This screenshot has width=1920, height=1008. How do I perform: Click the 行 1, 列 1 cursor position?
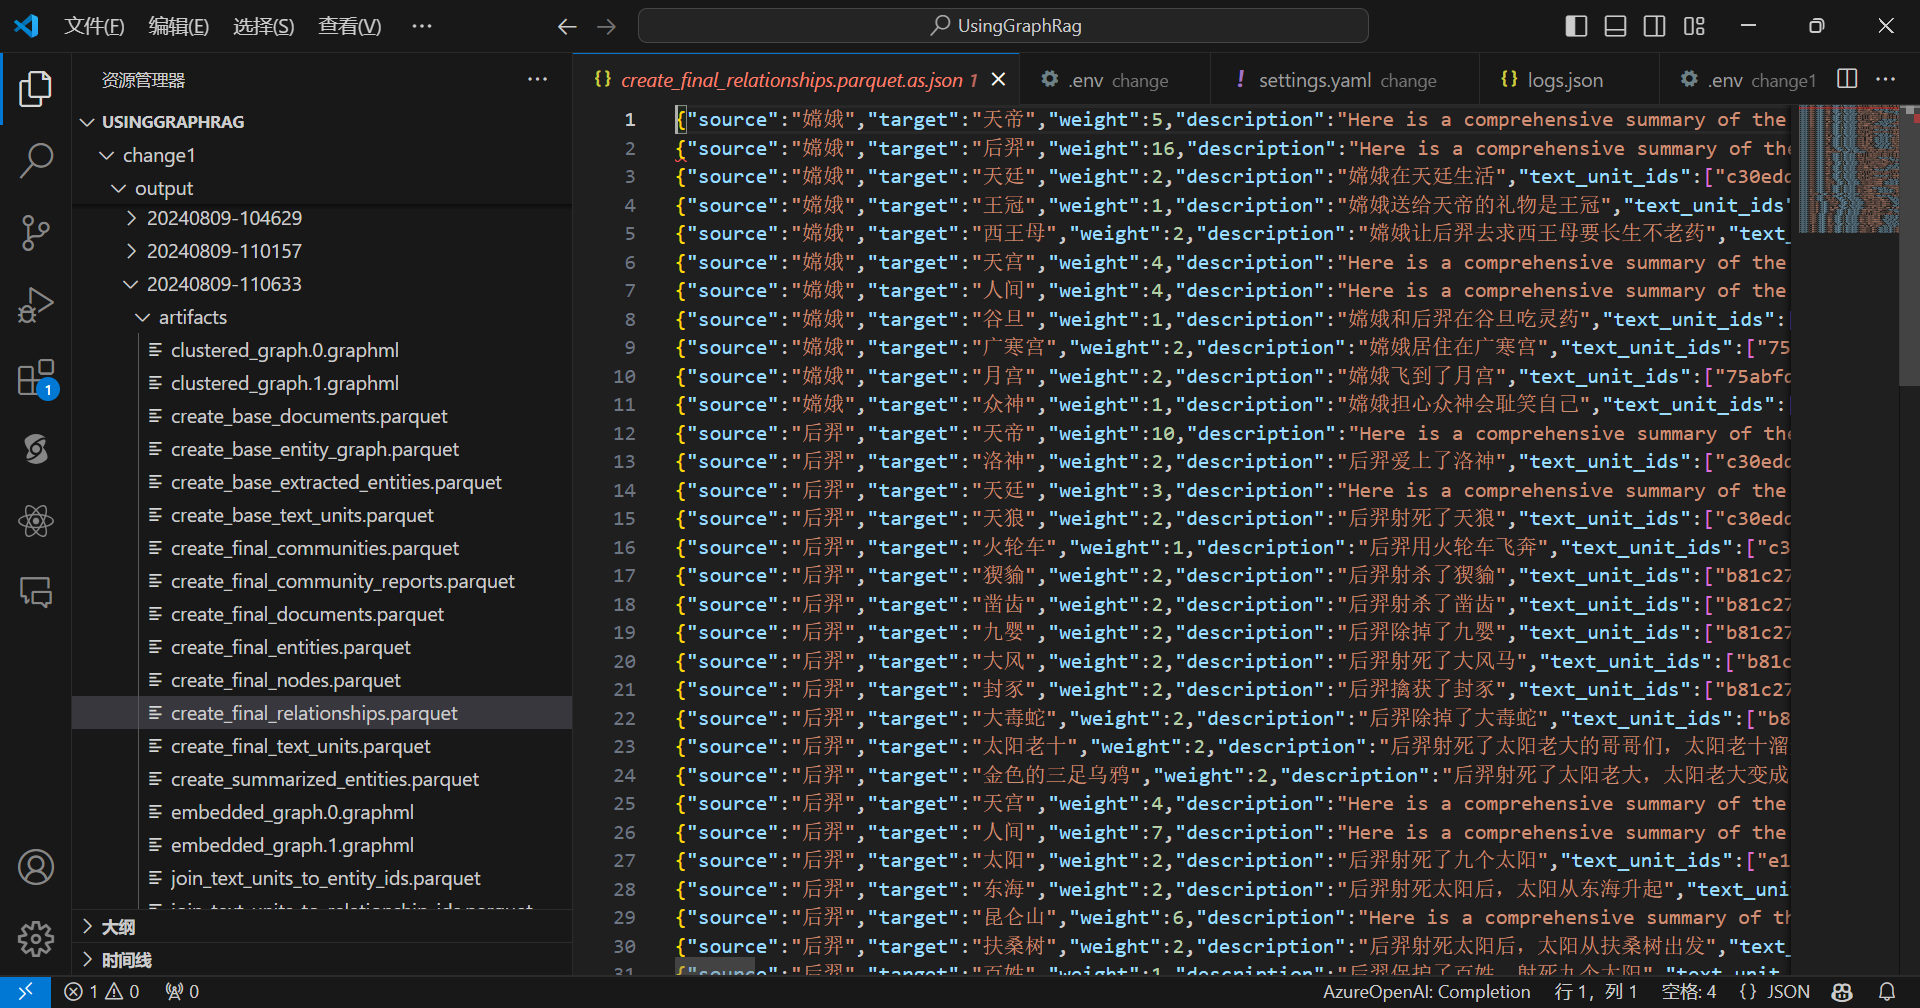(1596, 991)
